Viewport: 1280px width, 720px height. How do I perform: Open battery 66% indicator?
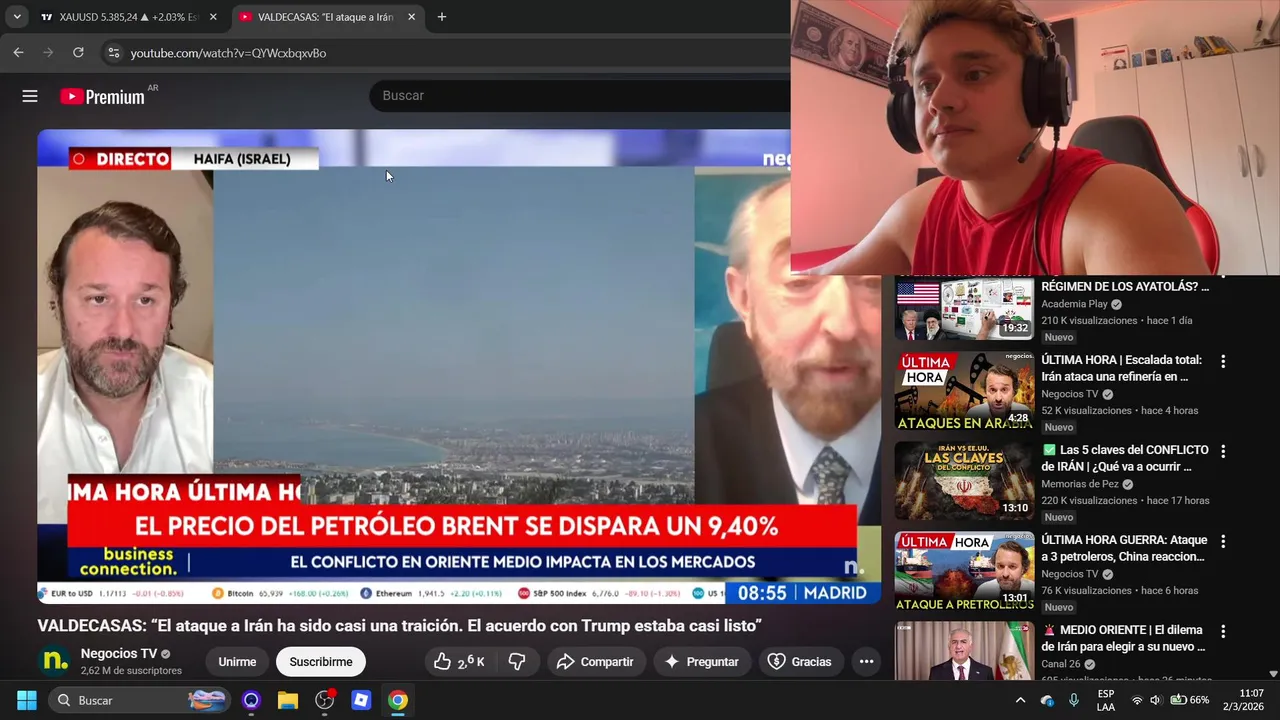tap(1190, 700)
